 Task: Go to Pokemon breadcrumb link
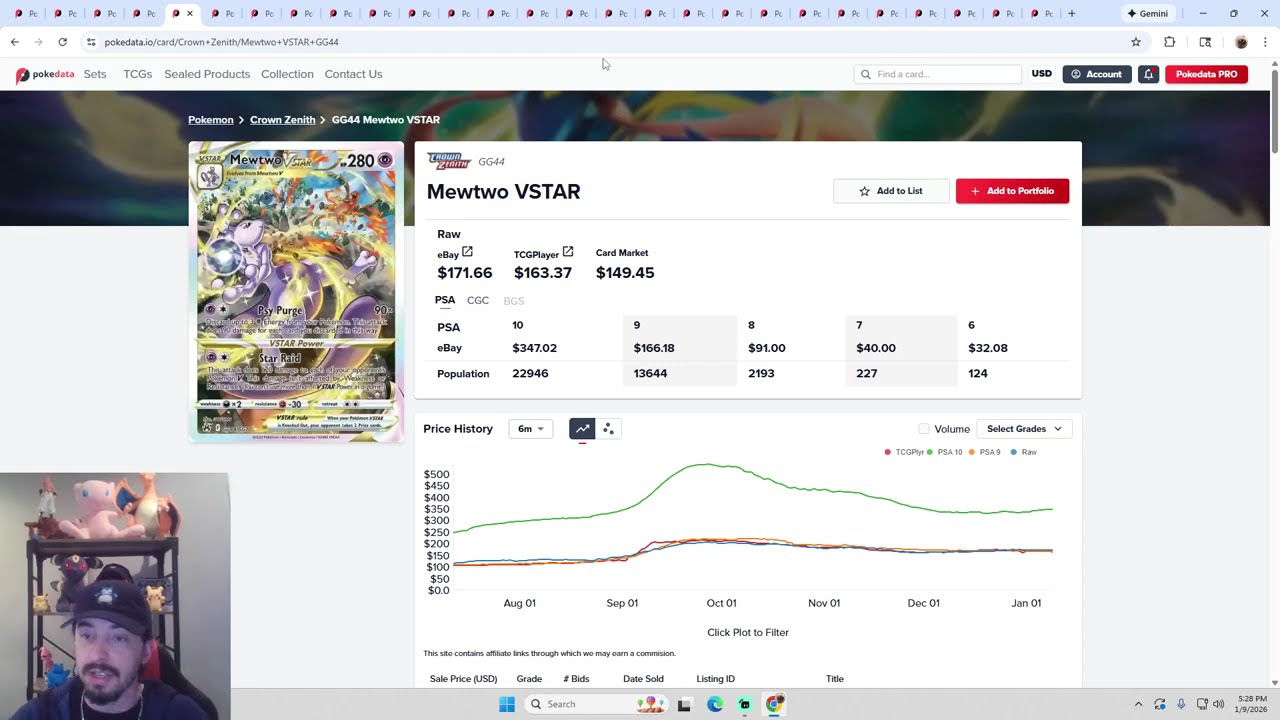pos(210,120)
